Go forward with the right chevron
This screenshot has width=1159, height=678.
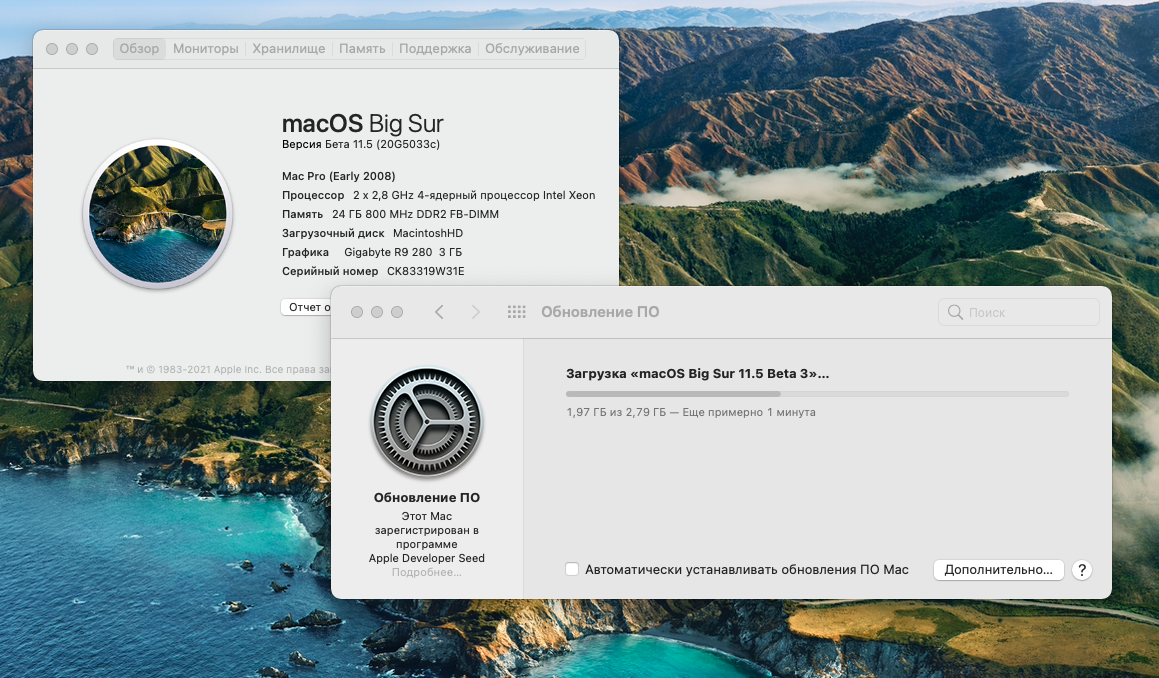click(475, 312)
